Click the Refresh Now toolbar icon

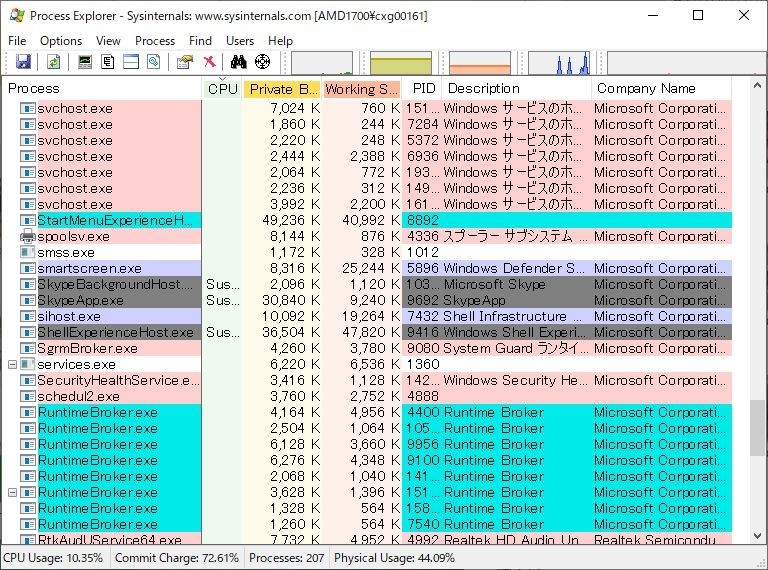click(53, 62)
